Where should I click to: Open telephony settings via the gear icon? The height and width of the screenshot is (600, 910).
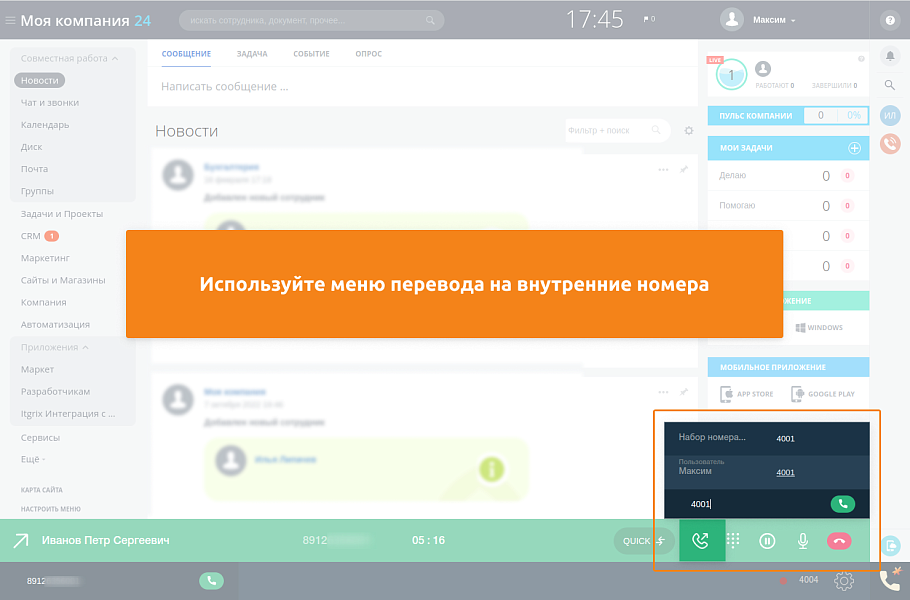click(843, 580)
